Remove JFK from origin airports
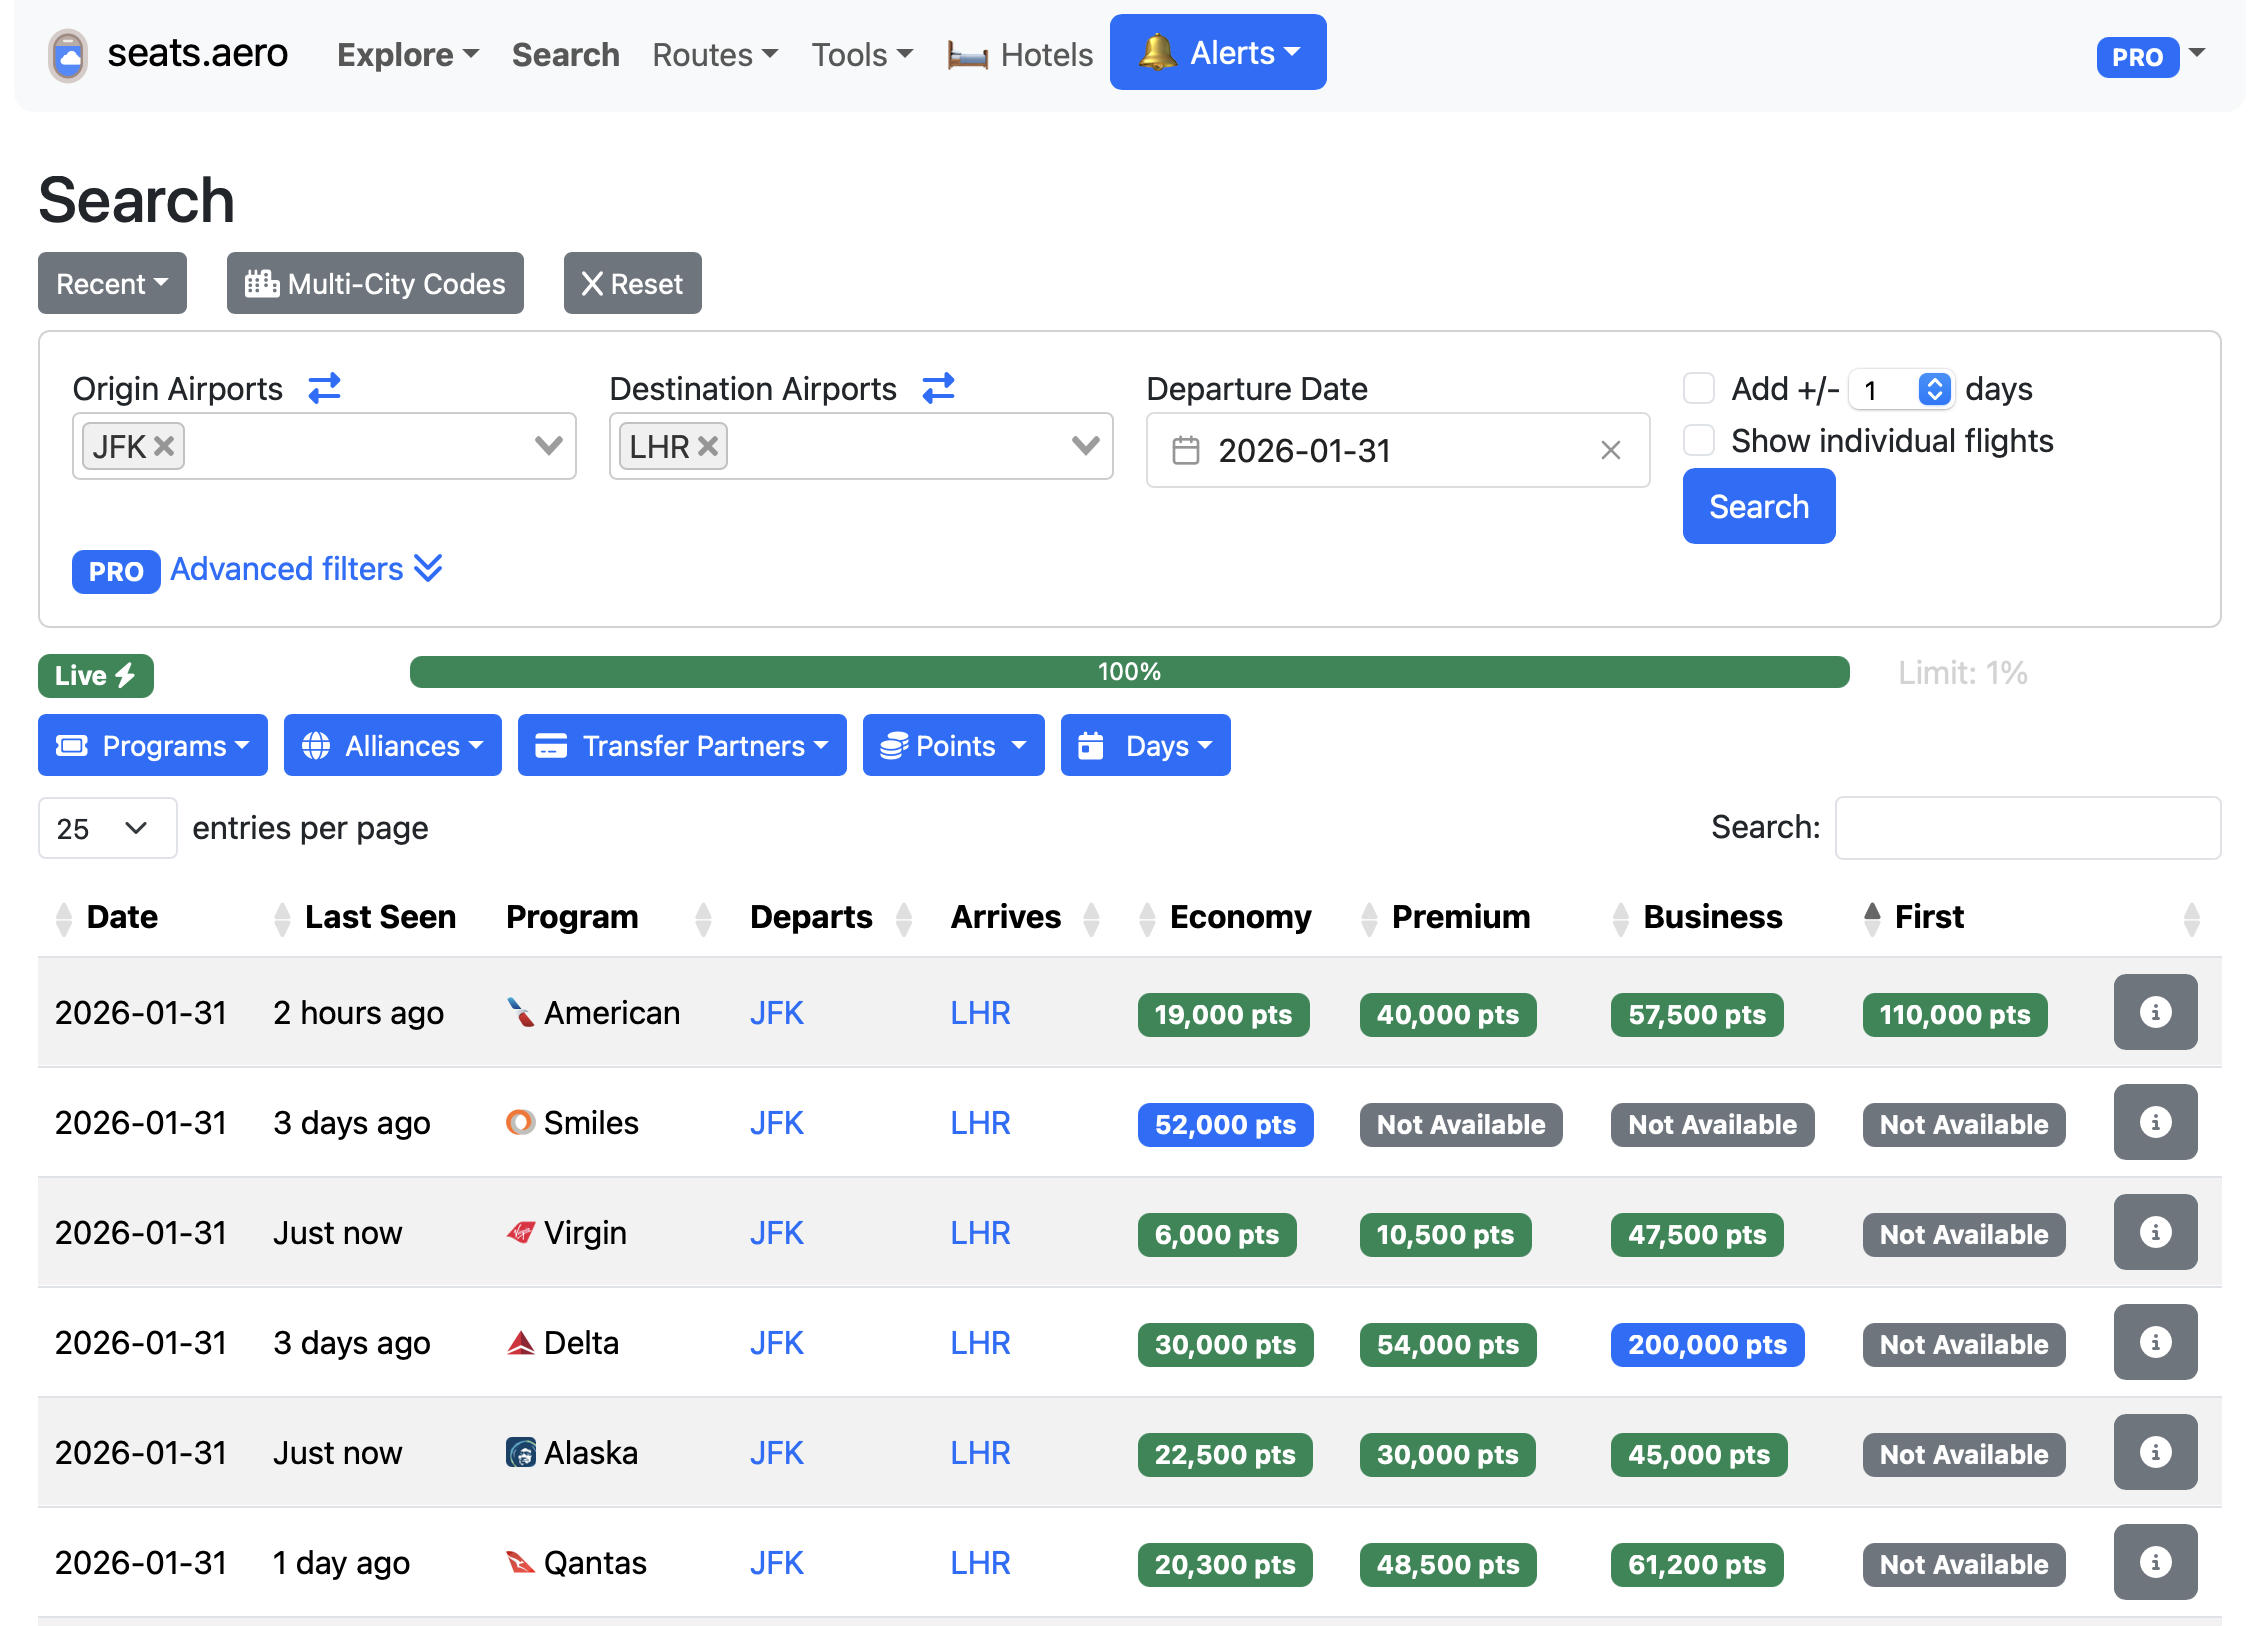 [164, 446]
